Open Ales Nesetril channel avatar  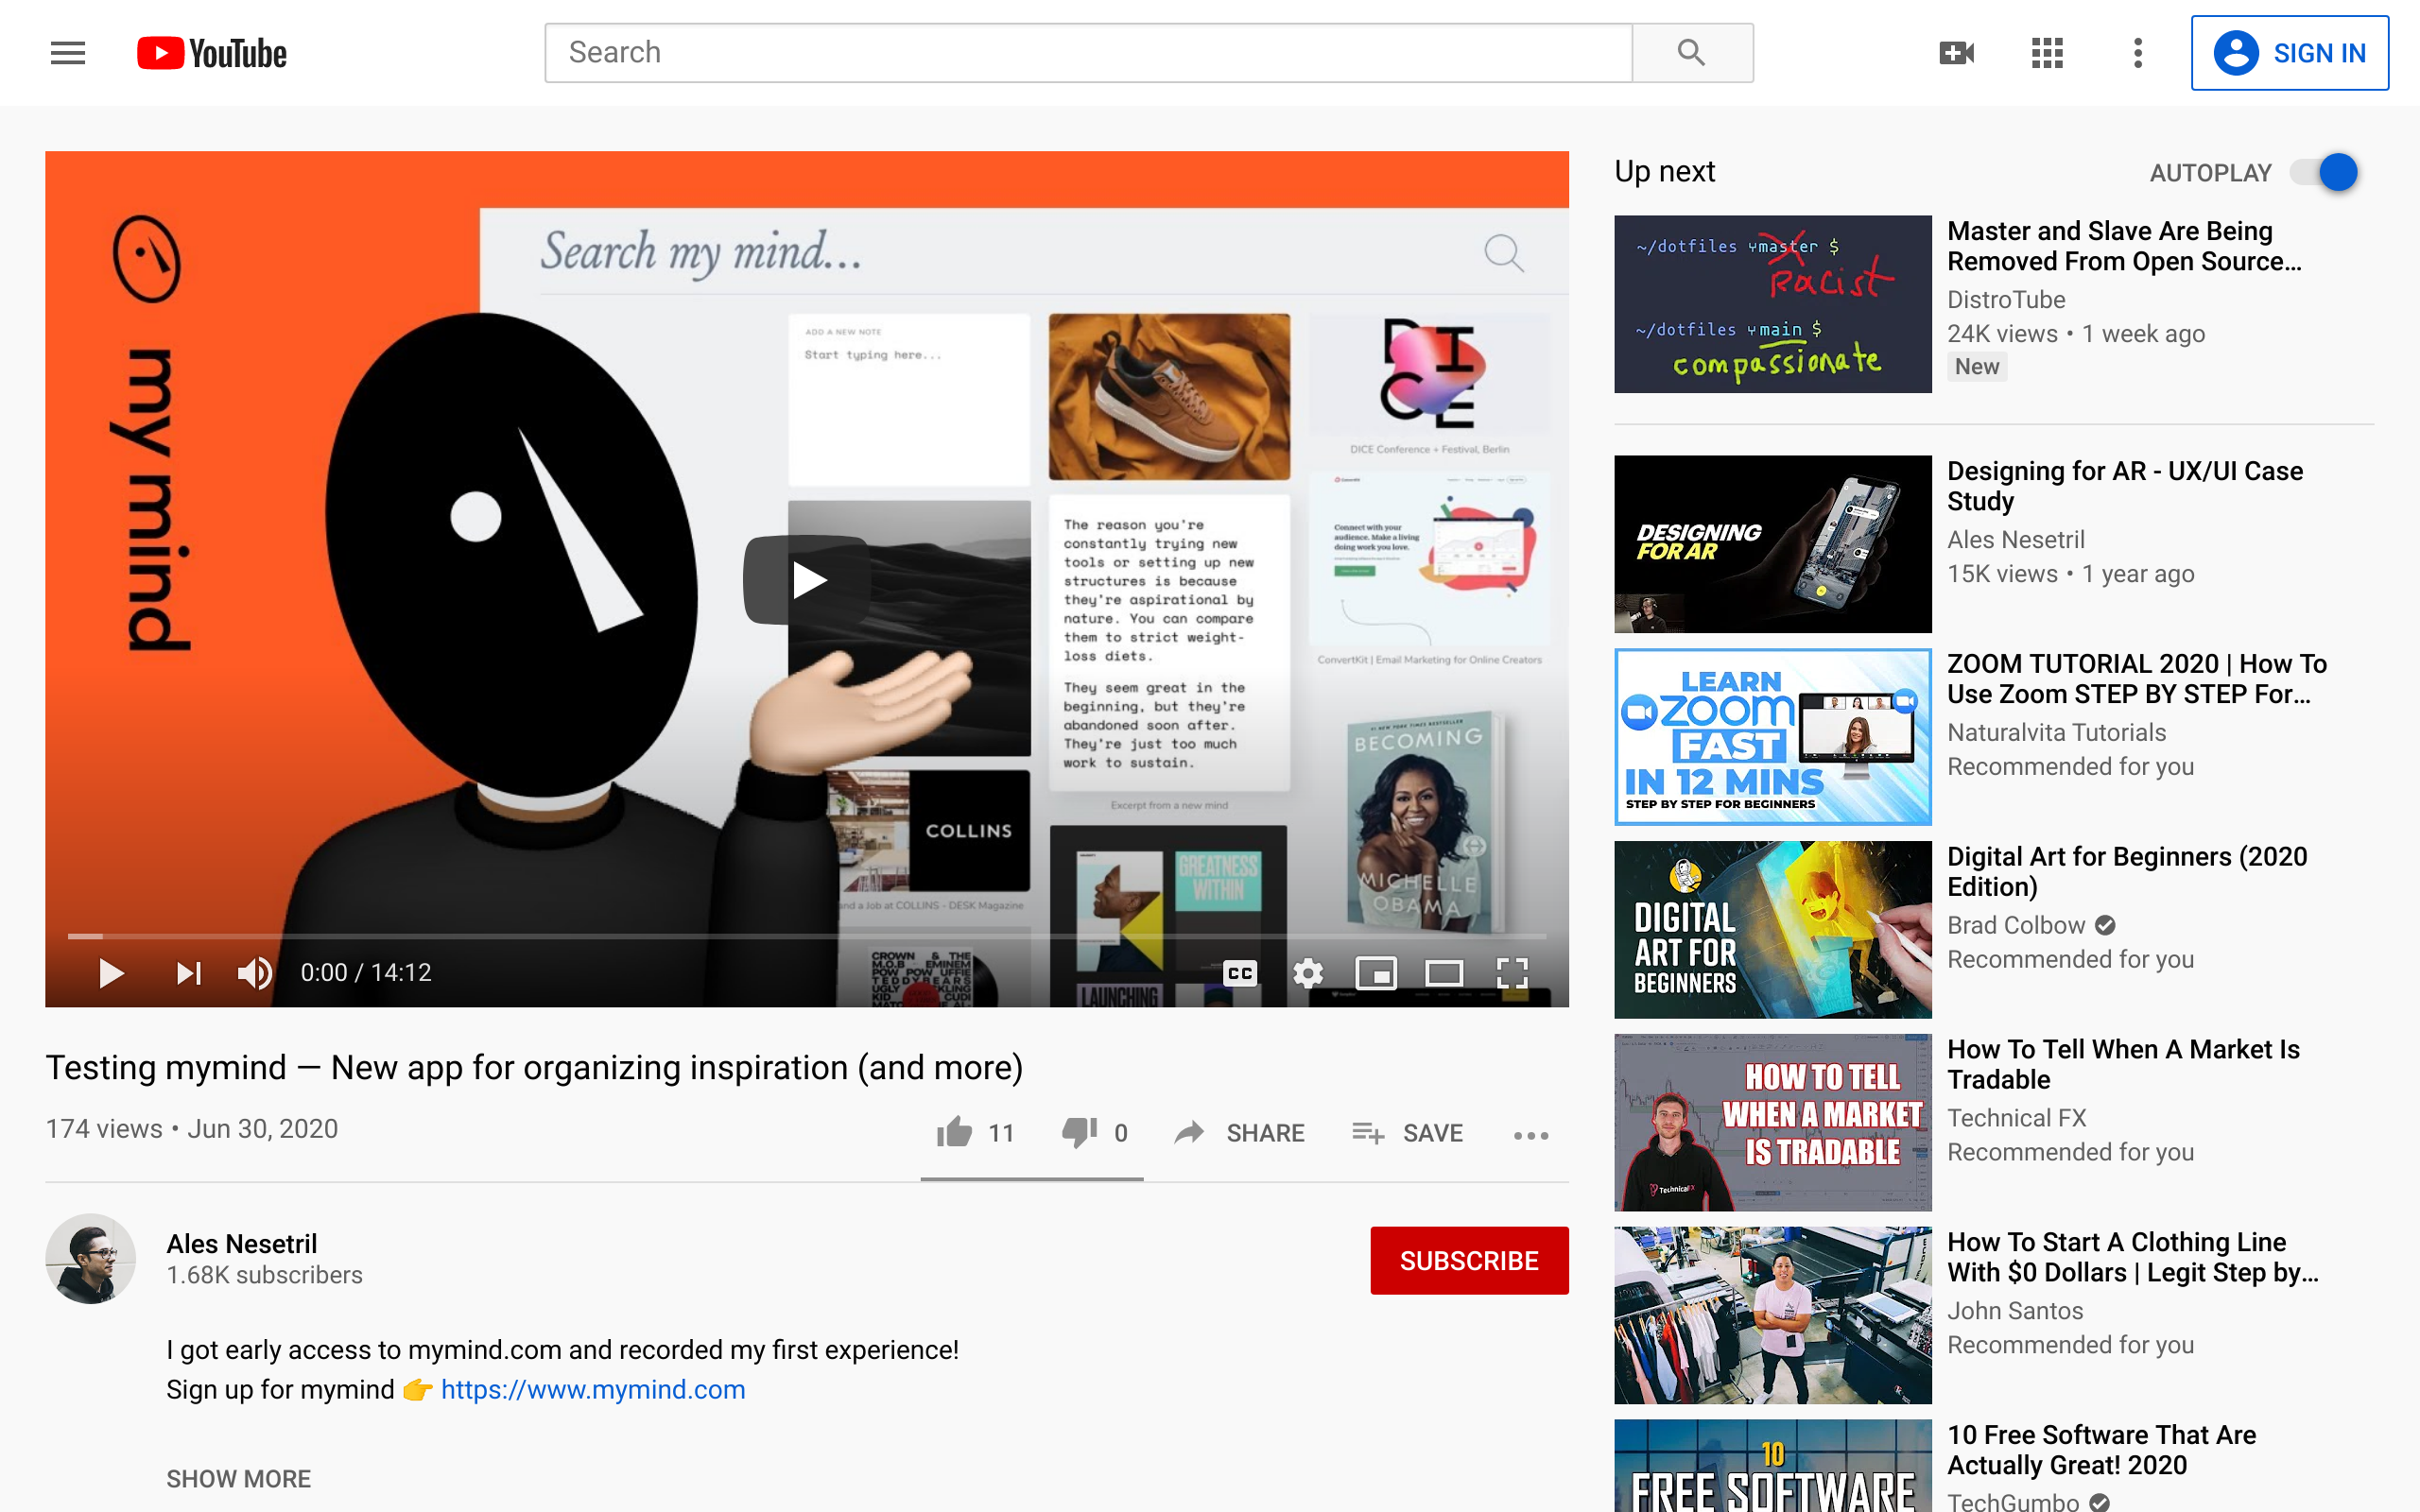pyautogui.click(x=91, y=1259)
